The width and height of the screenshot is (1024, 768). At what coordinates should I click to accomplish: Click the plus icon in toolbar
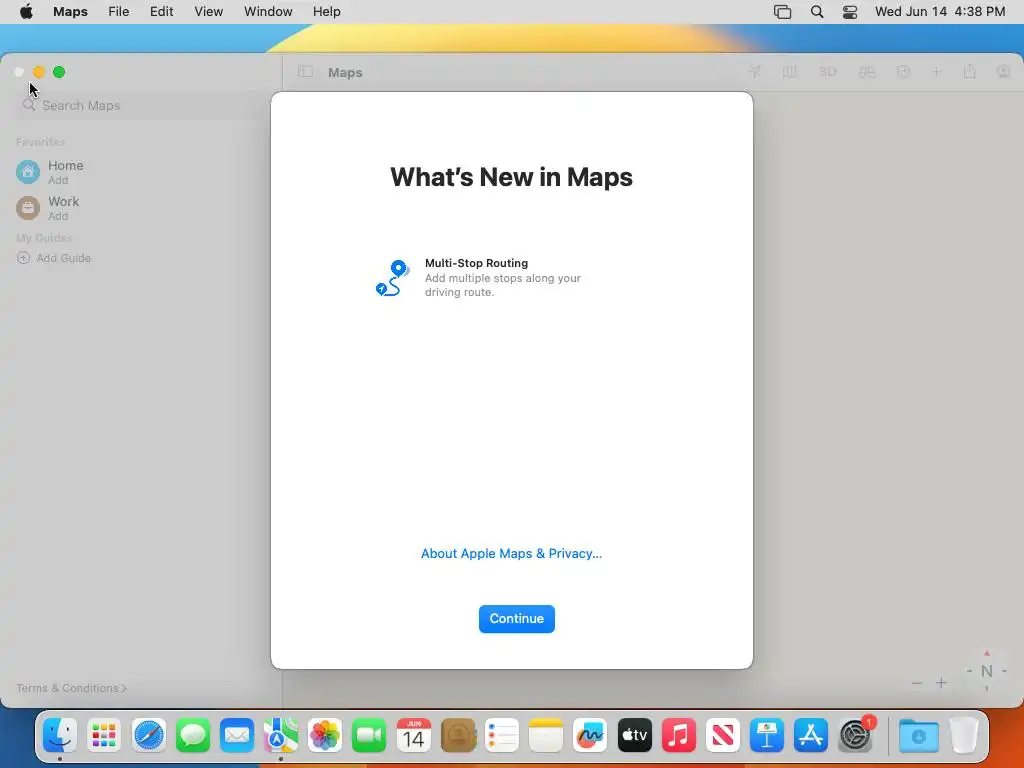[936, 72]
